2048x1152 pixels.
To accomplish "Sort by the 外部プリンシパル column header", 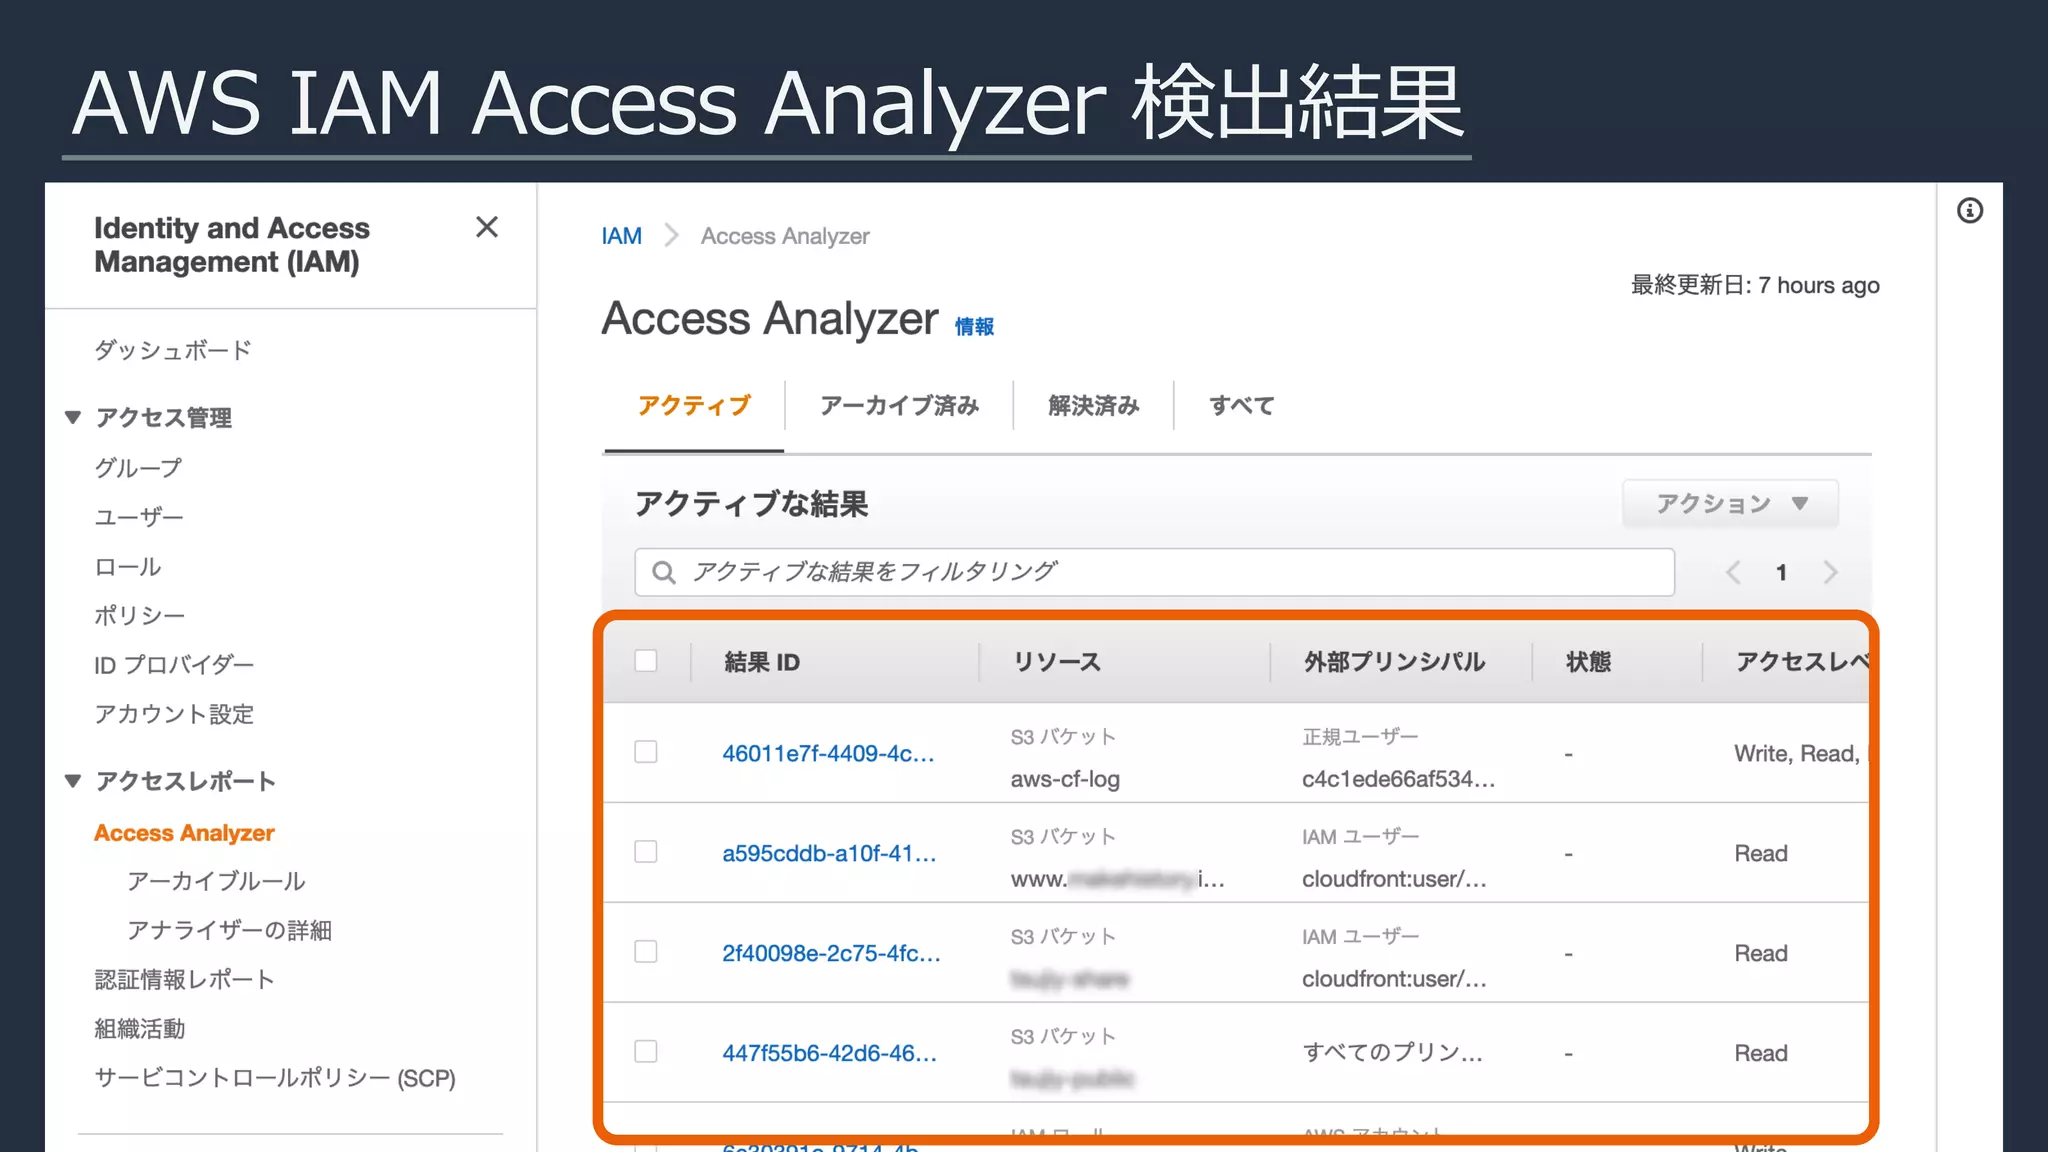I will coord(1394,662).
